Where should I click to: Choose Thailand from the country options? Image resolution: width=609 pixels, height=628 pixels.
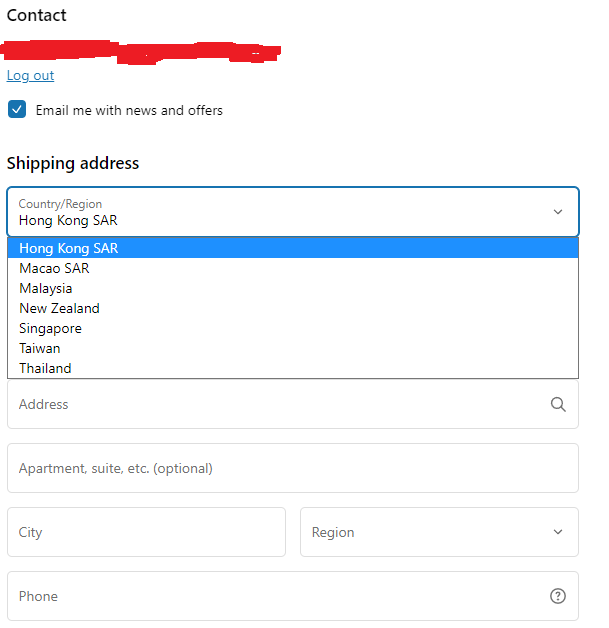click(x=293, y=368)
